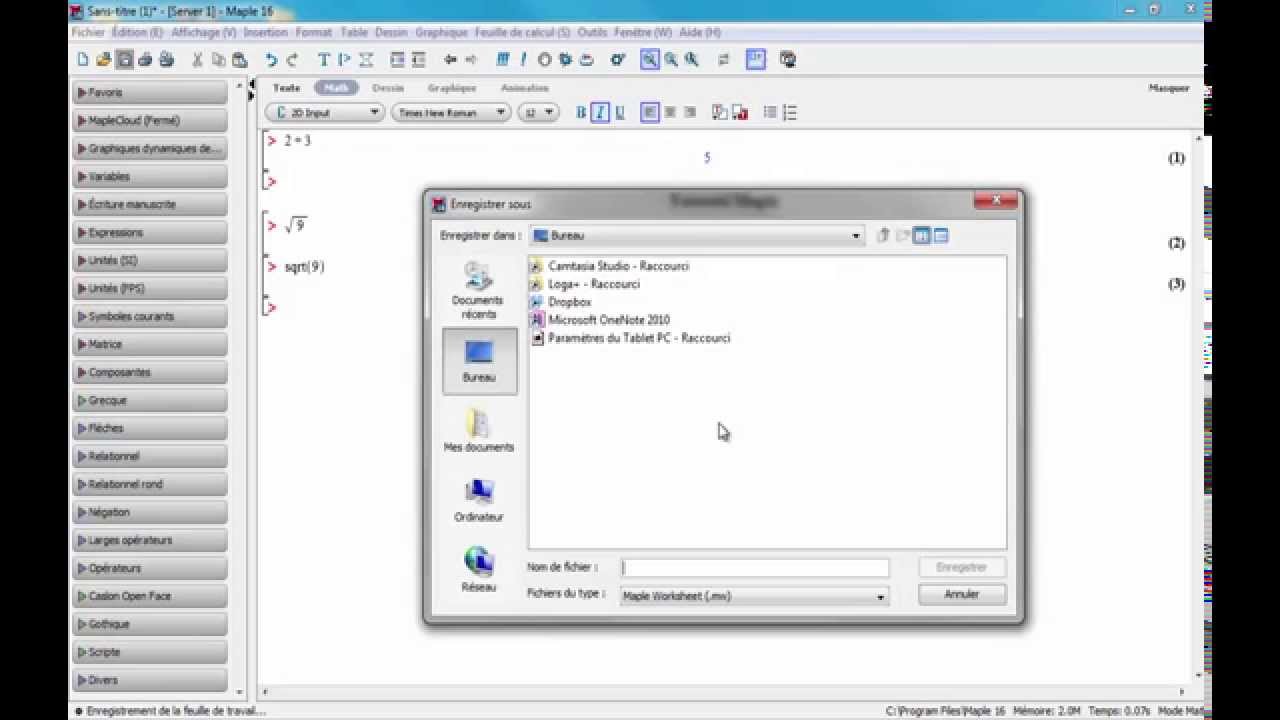The width and height of the screenshot is (1280, 720).
Task: Select the Dropbox item in file list
Action: (569, 302)
